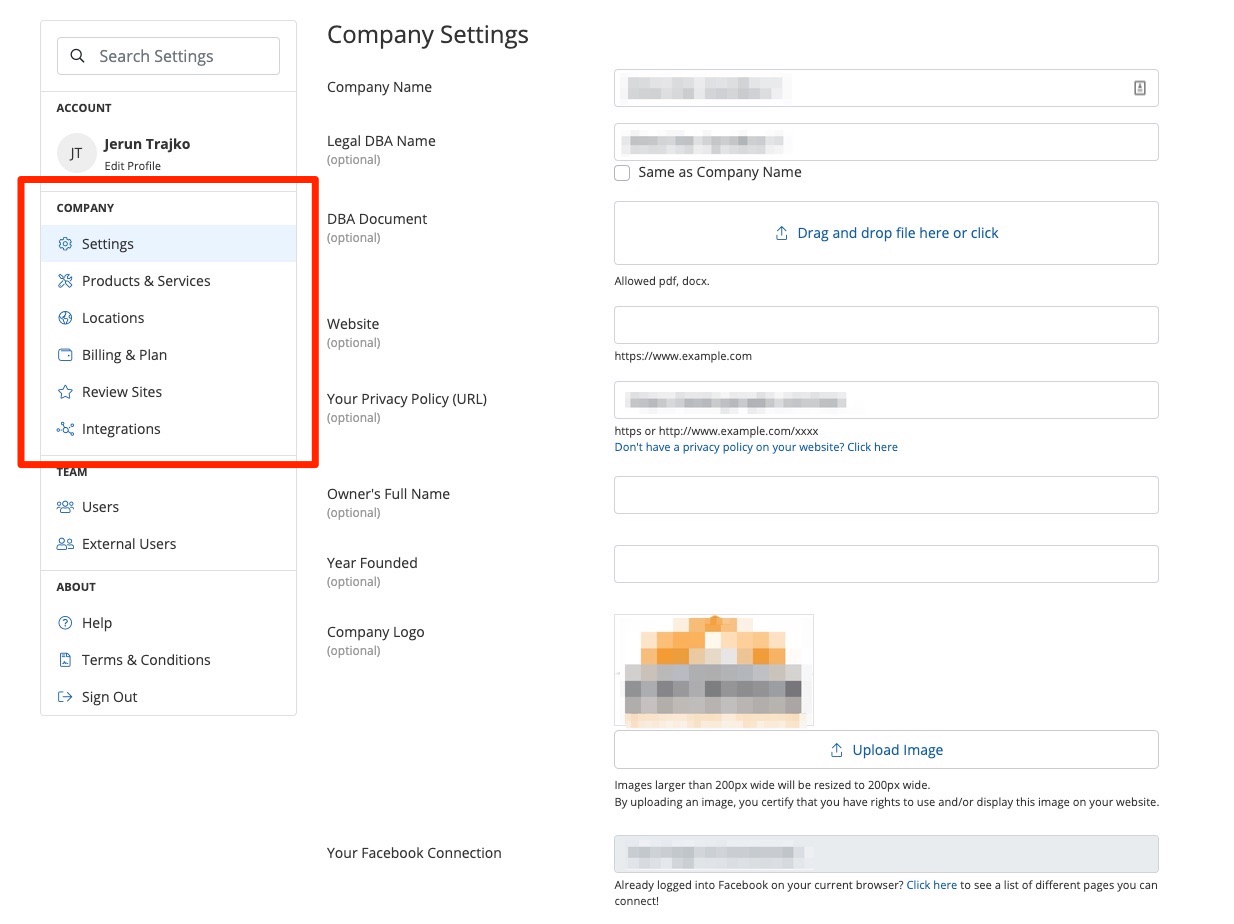Click the Locations globe icon
The height and width of the screenshot is (924, 1234).
click(65, 318)
